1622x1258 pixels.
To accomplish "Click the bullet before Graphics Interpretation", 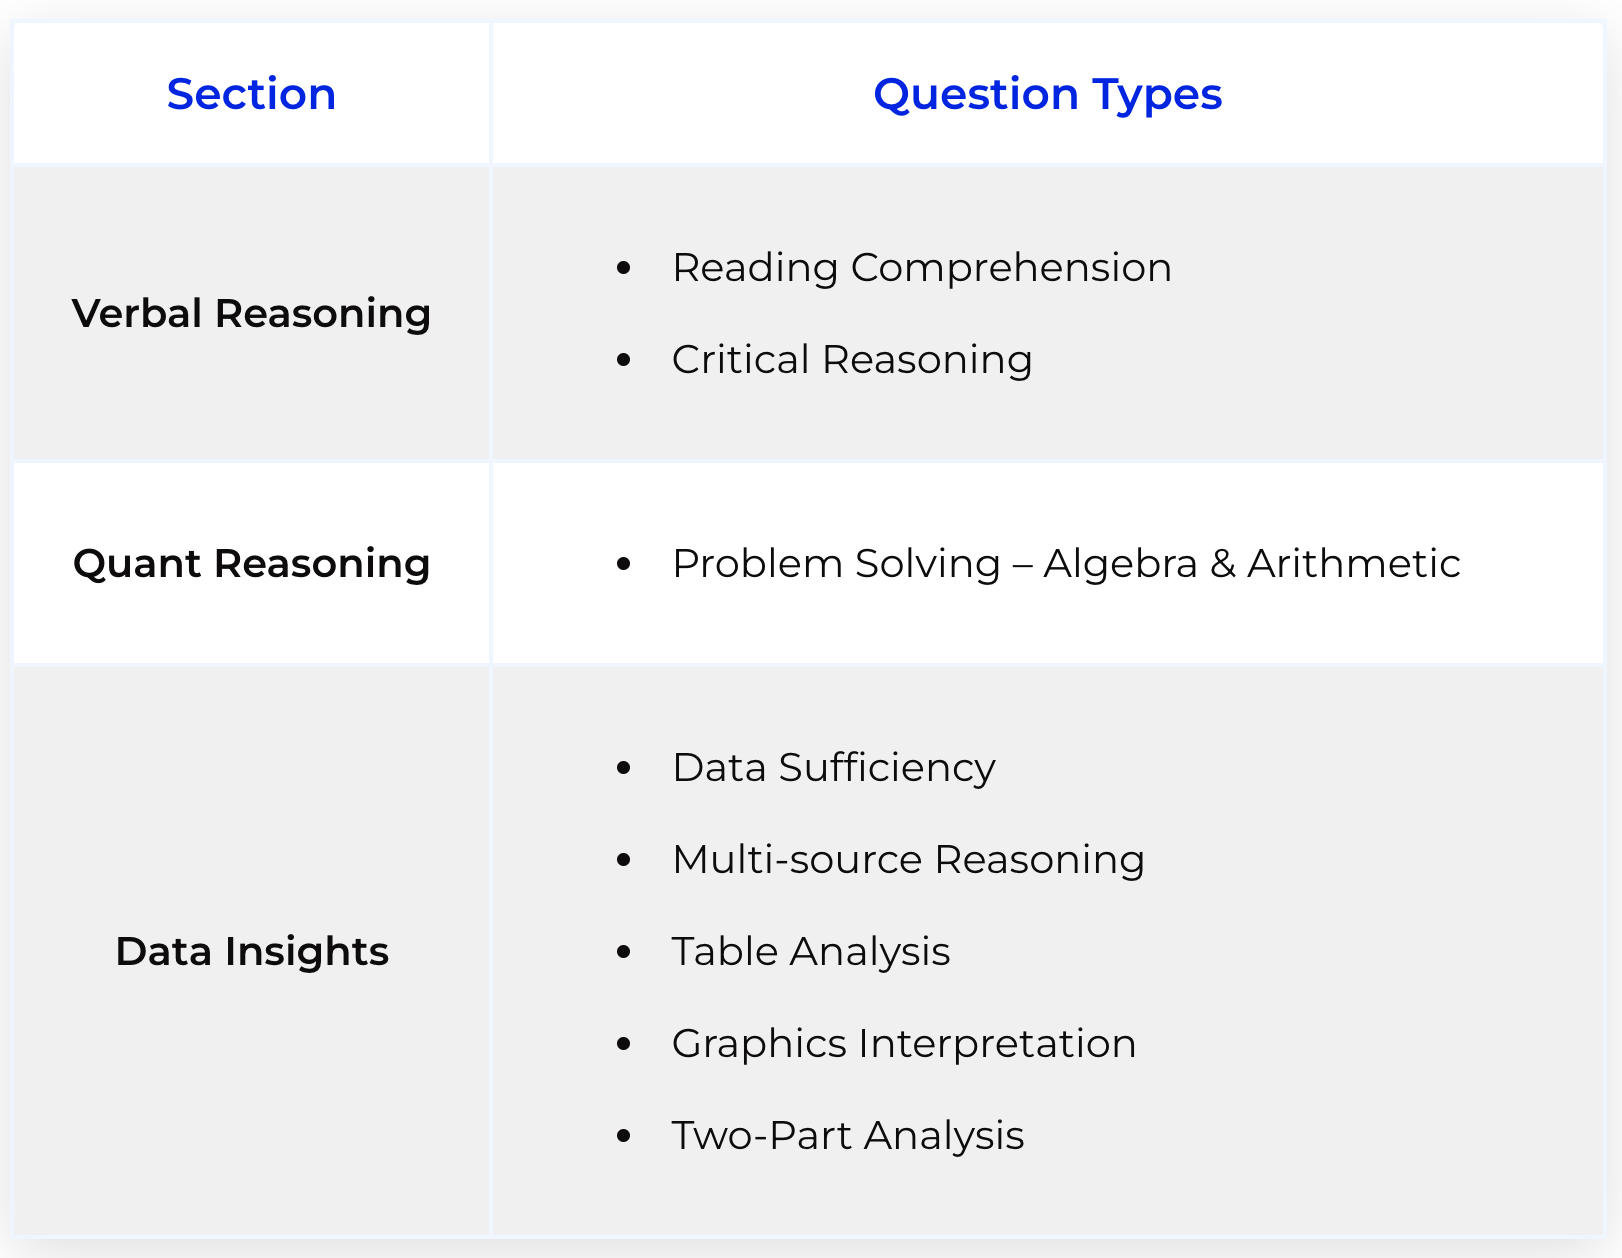I will pyautogui.click(x=624, y=1043).
